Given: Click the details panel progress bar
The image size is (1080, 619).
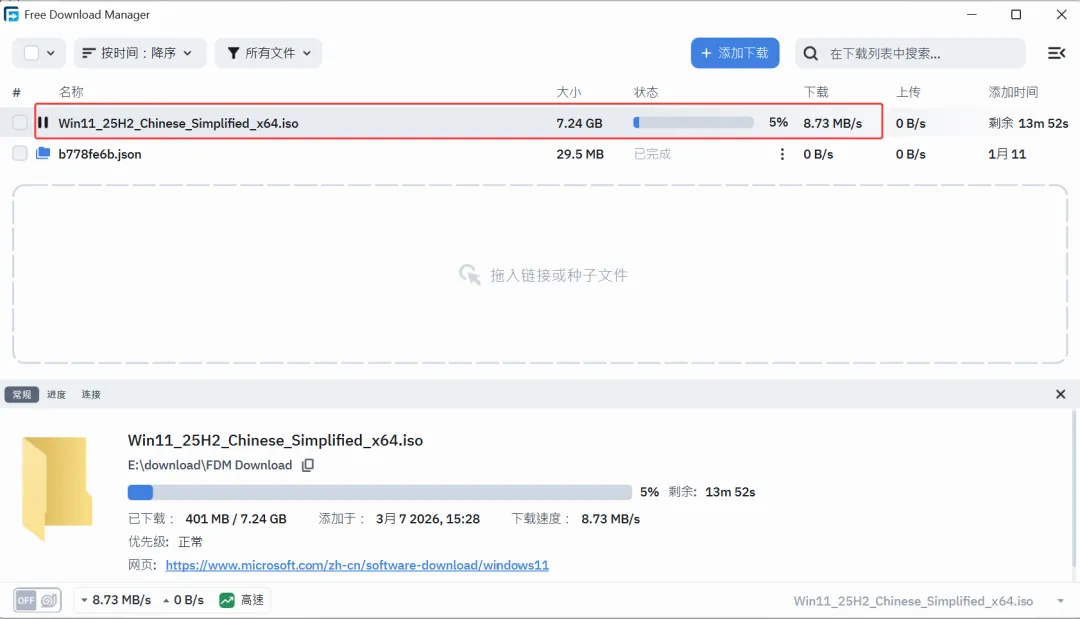Looking at the screenshot, I should [380, 492].
